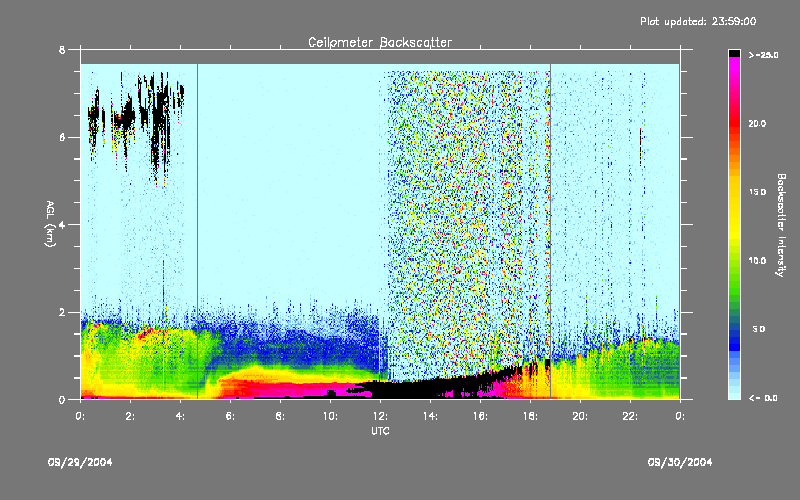
Task: Click the x-axis tick label 4:
Action: click(x=180, y=416)
